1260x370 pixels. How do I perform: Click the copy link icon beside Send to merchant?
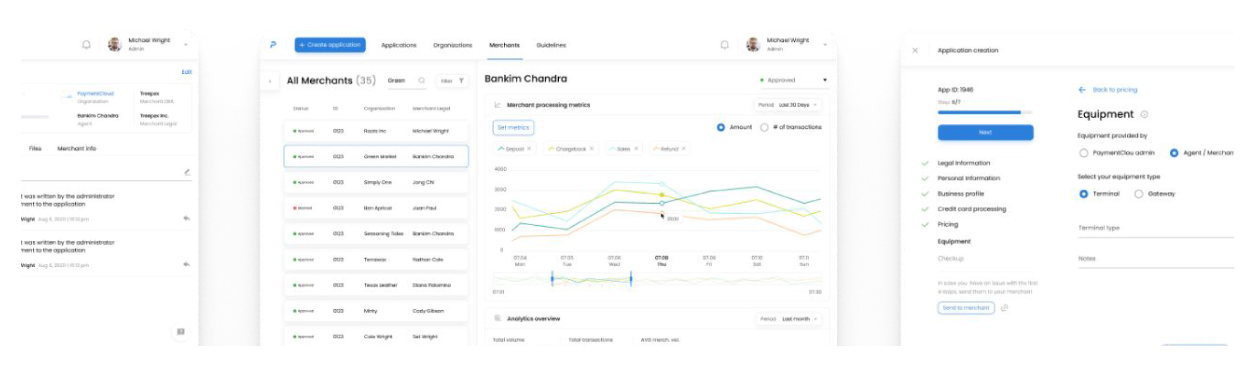pos(1004,308)
